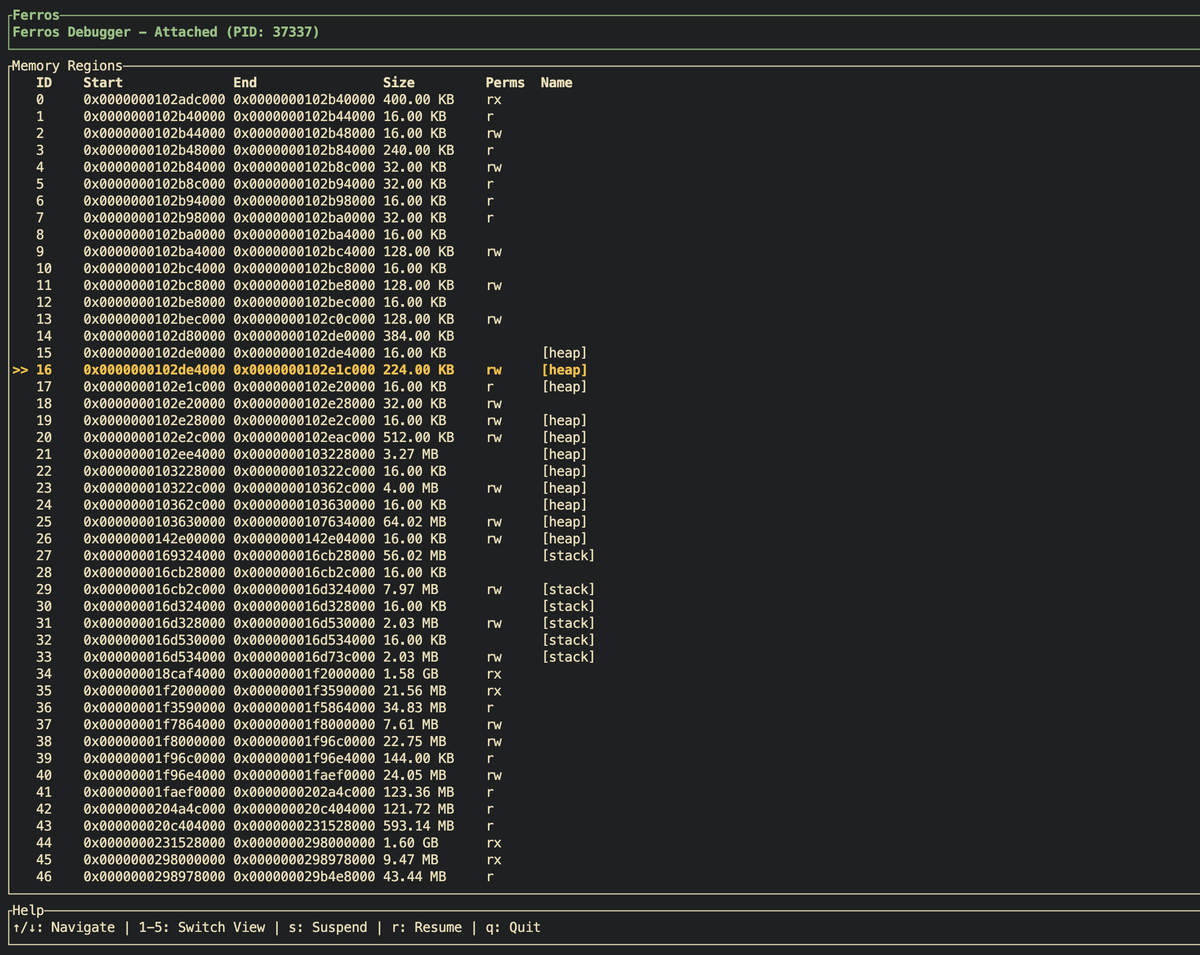Click the '7.61 MB' size in row 37
Screen dimensions: 1200x955
tap(411, 724)
